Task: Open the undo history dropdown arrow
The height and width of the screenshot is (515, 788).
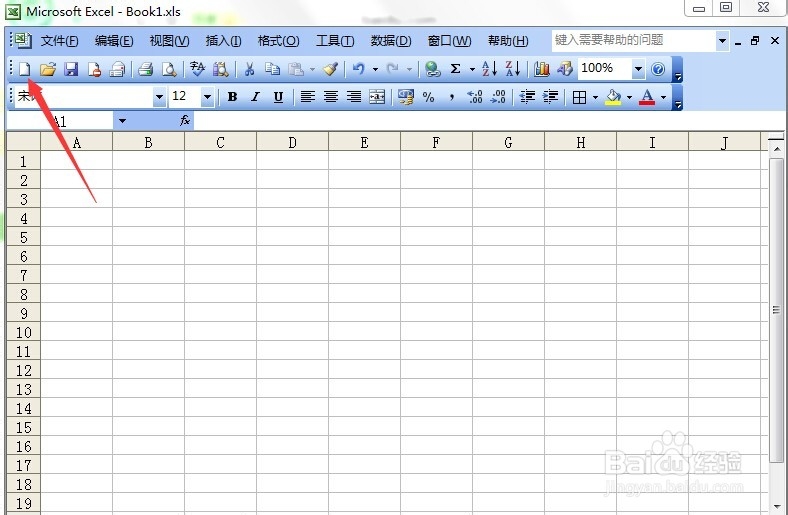Action: (x=375, y=69)
